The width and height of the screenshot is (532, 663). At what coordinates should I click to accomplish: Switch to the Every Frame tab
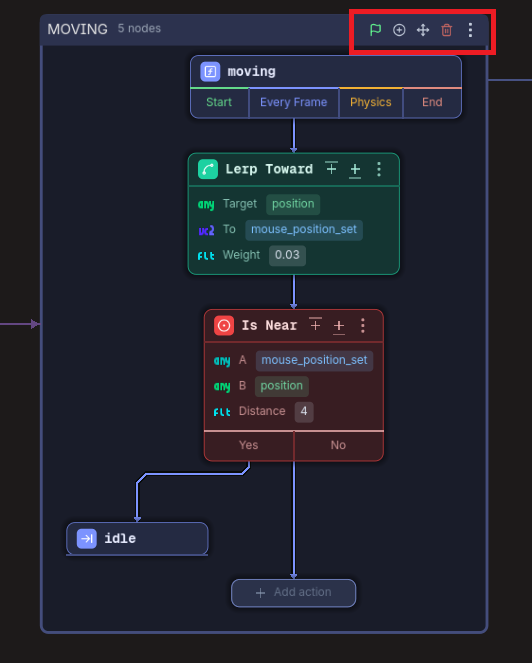pos(293,102)
